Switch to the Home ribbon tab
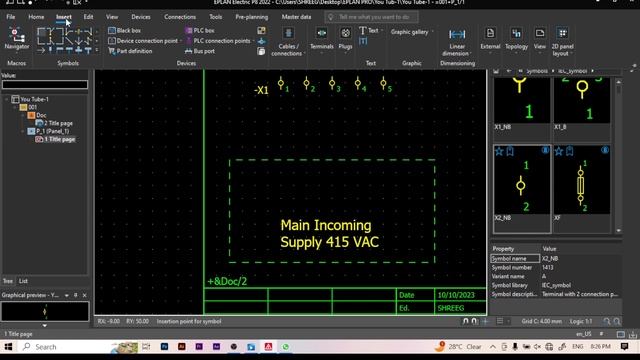The width and height of the screenshot is (640, 360). (x=36, y=17)
